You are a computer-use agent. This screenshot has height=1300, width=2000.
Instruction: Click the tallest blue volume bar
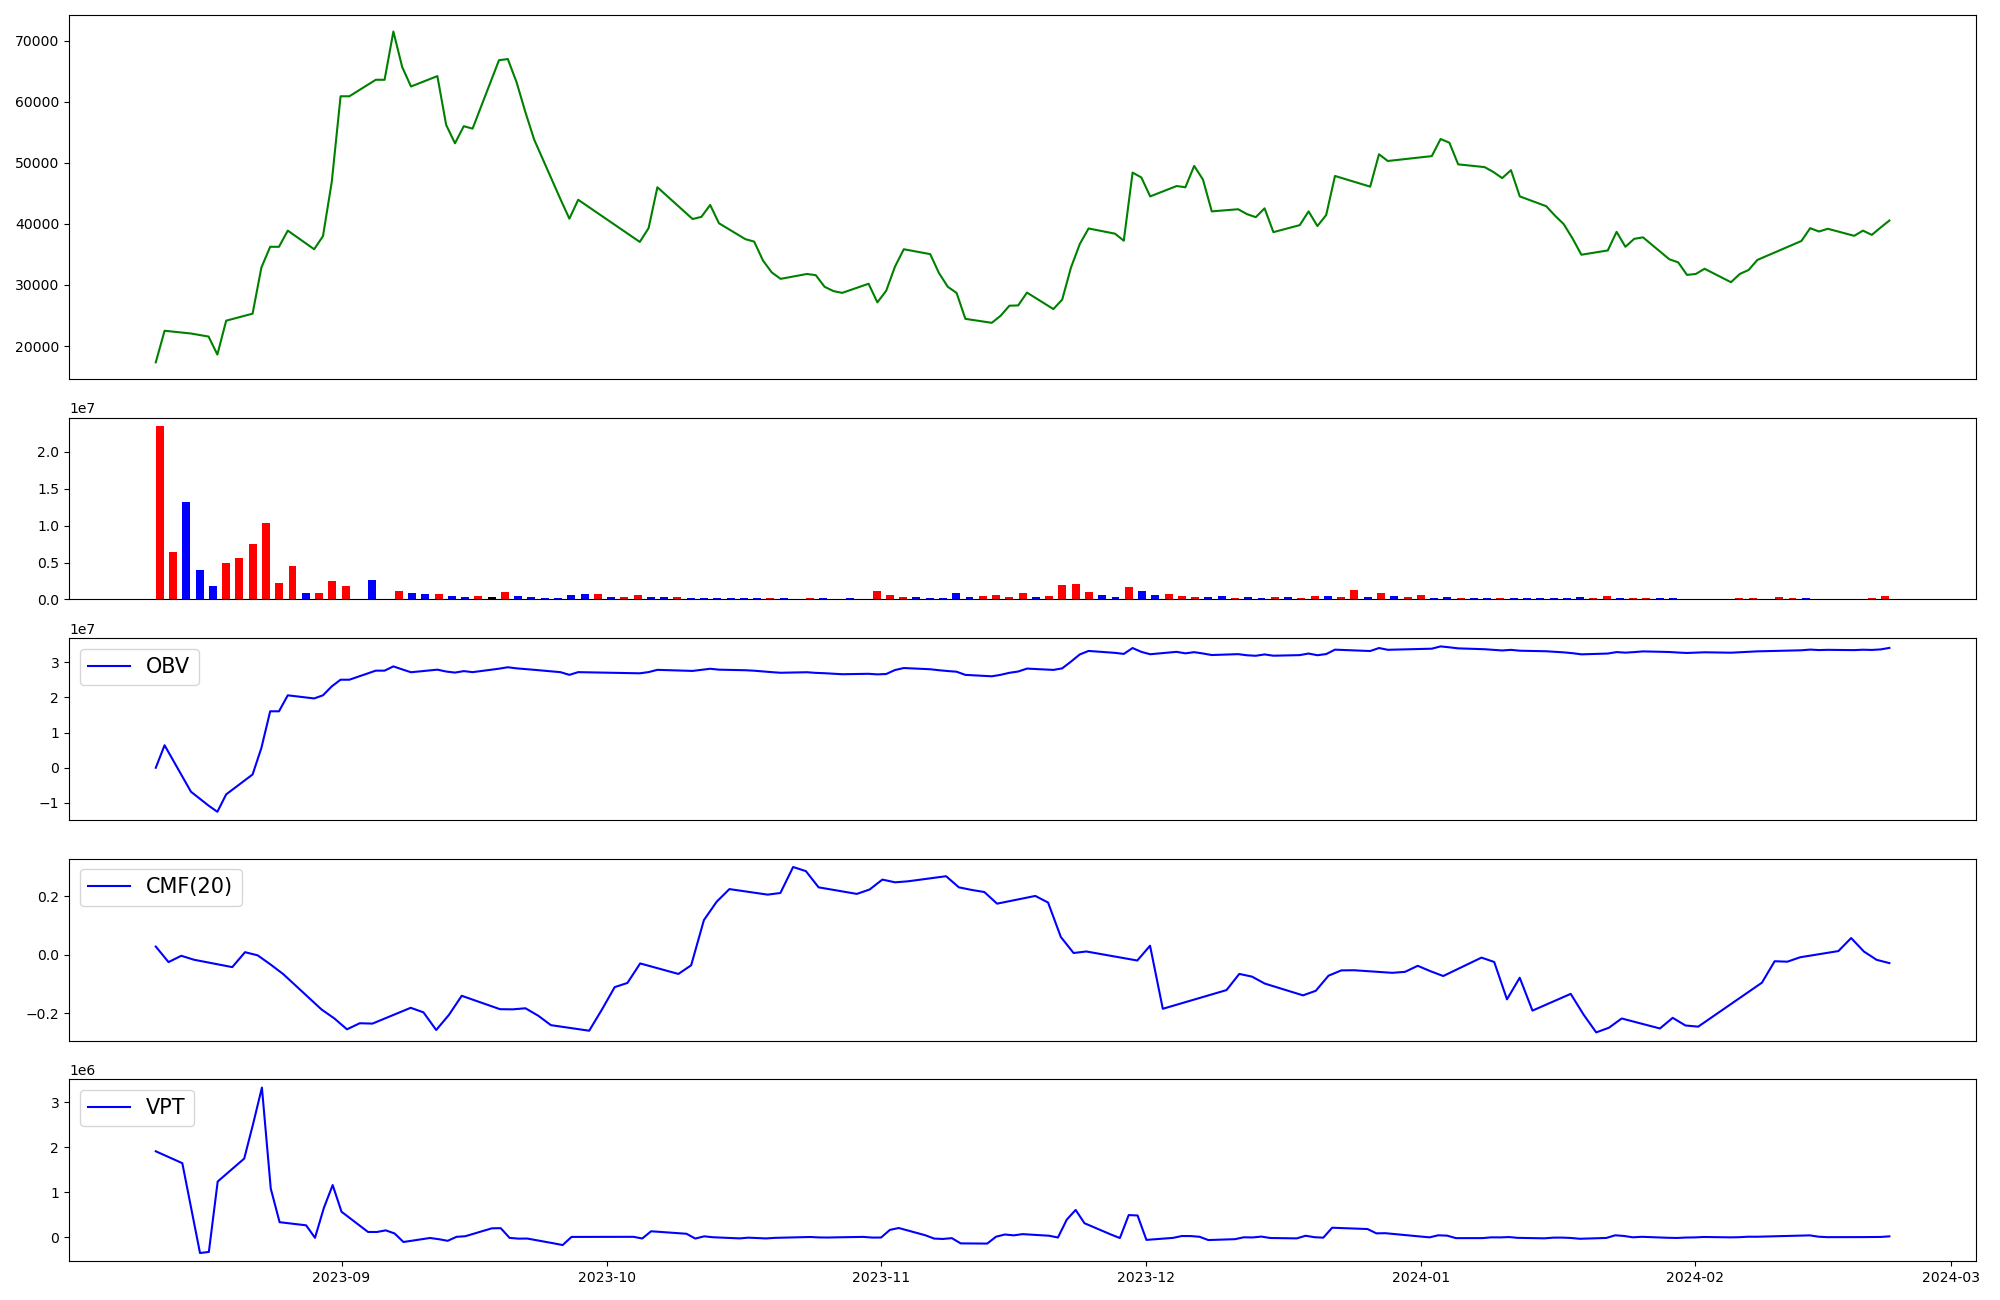coord(186,550)
